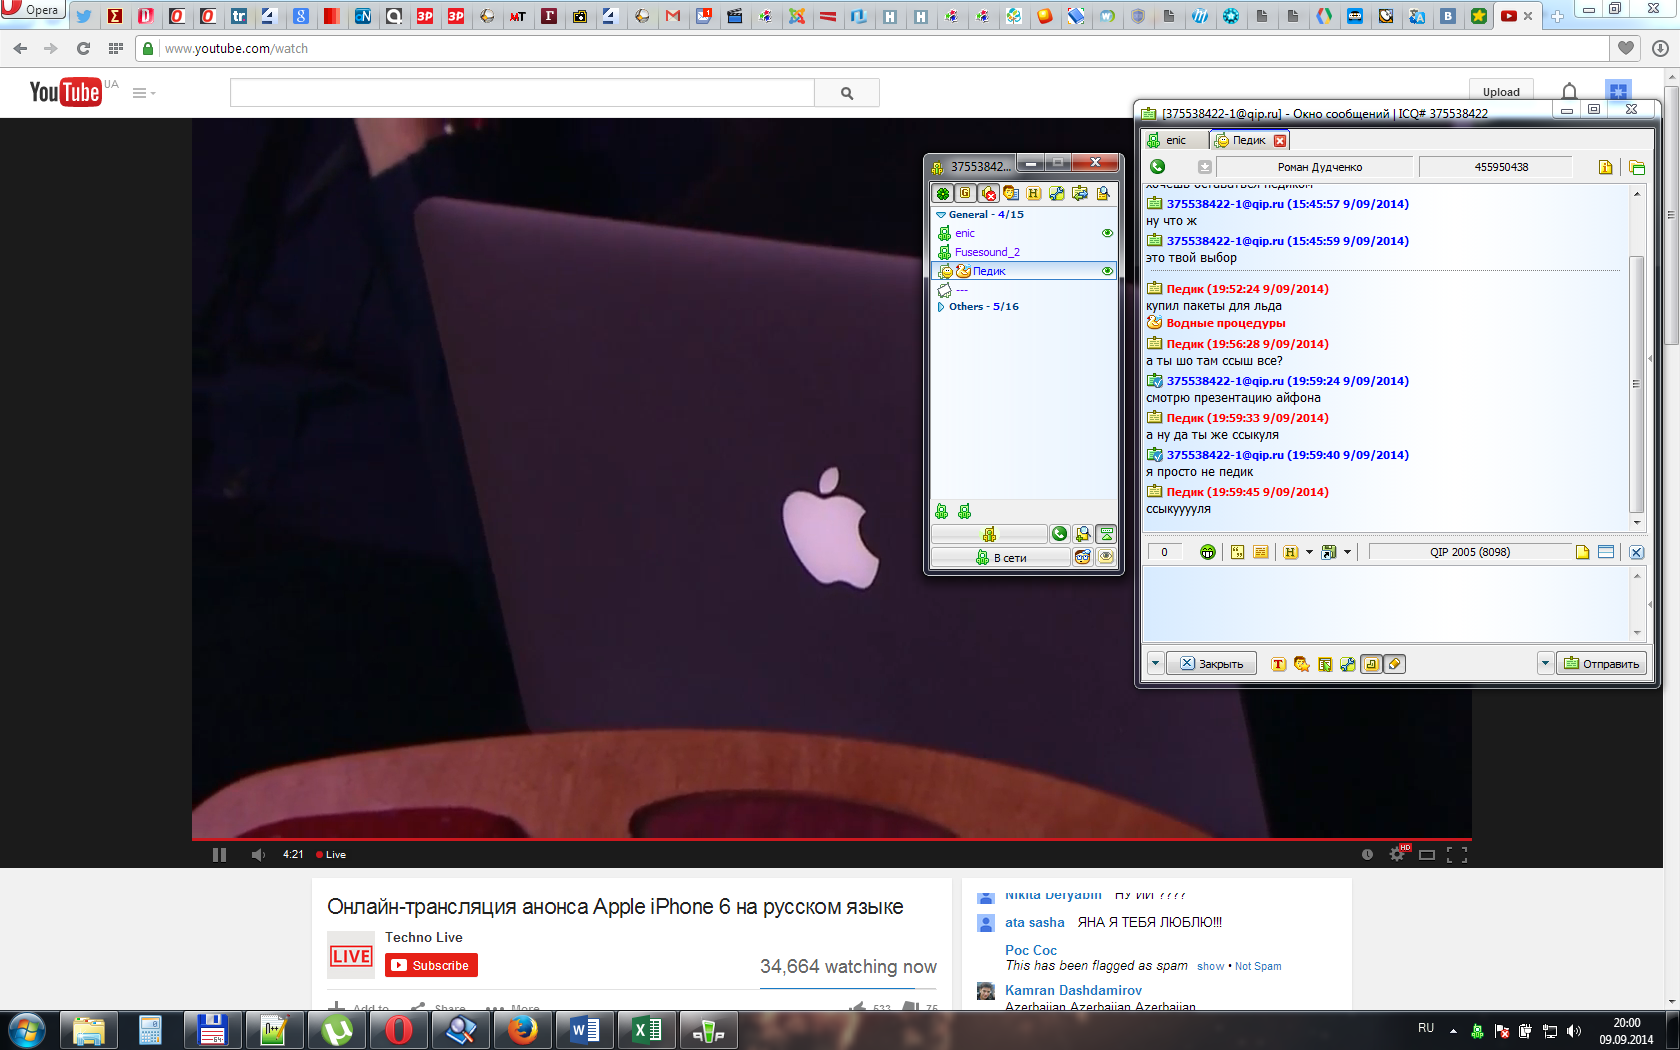Toggle eraser icon button in chat bottom toolbar
The width and height of the screenshot is (1680, 1050).
tap(1394, 664)
